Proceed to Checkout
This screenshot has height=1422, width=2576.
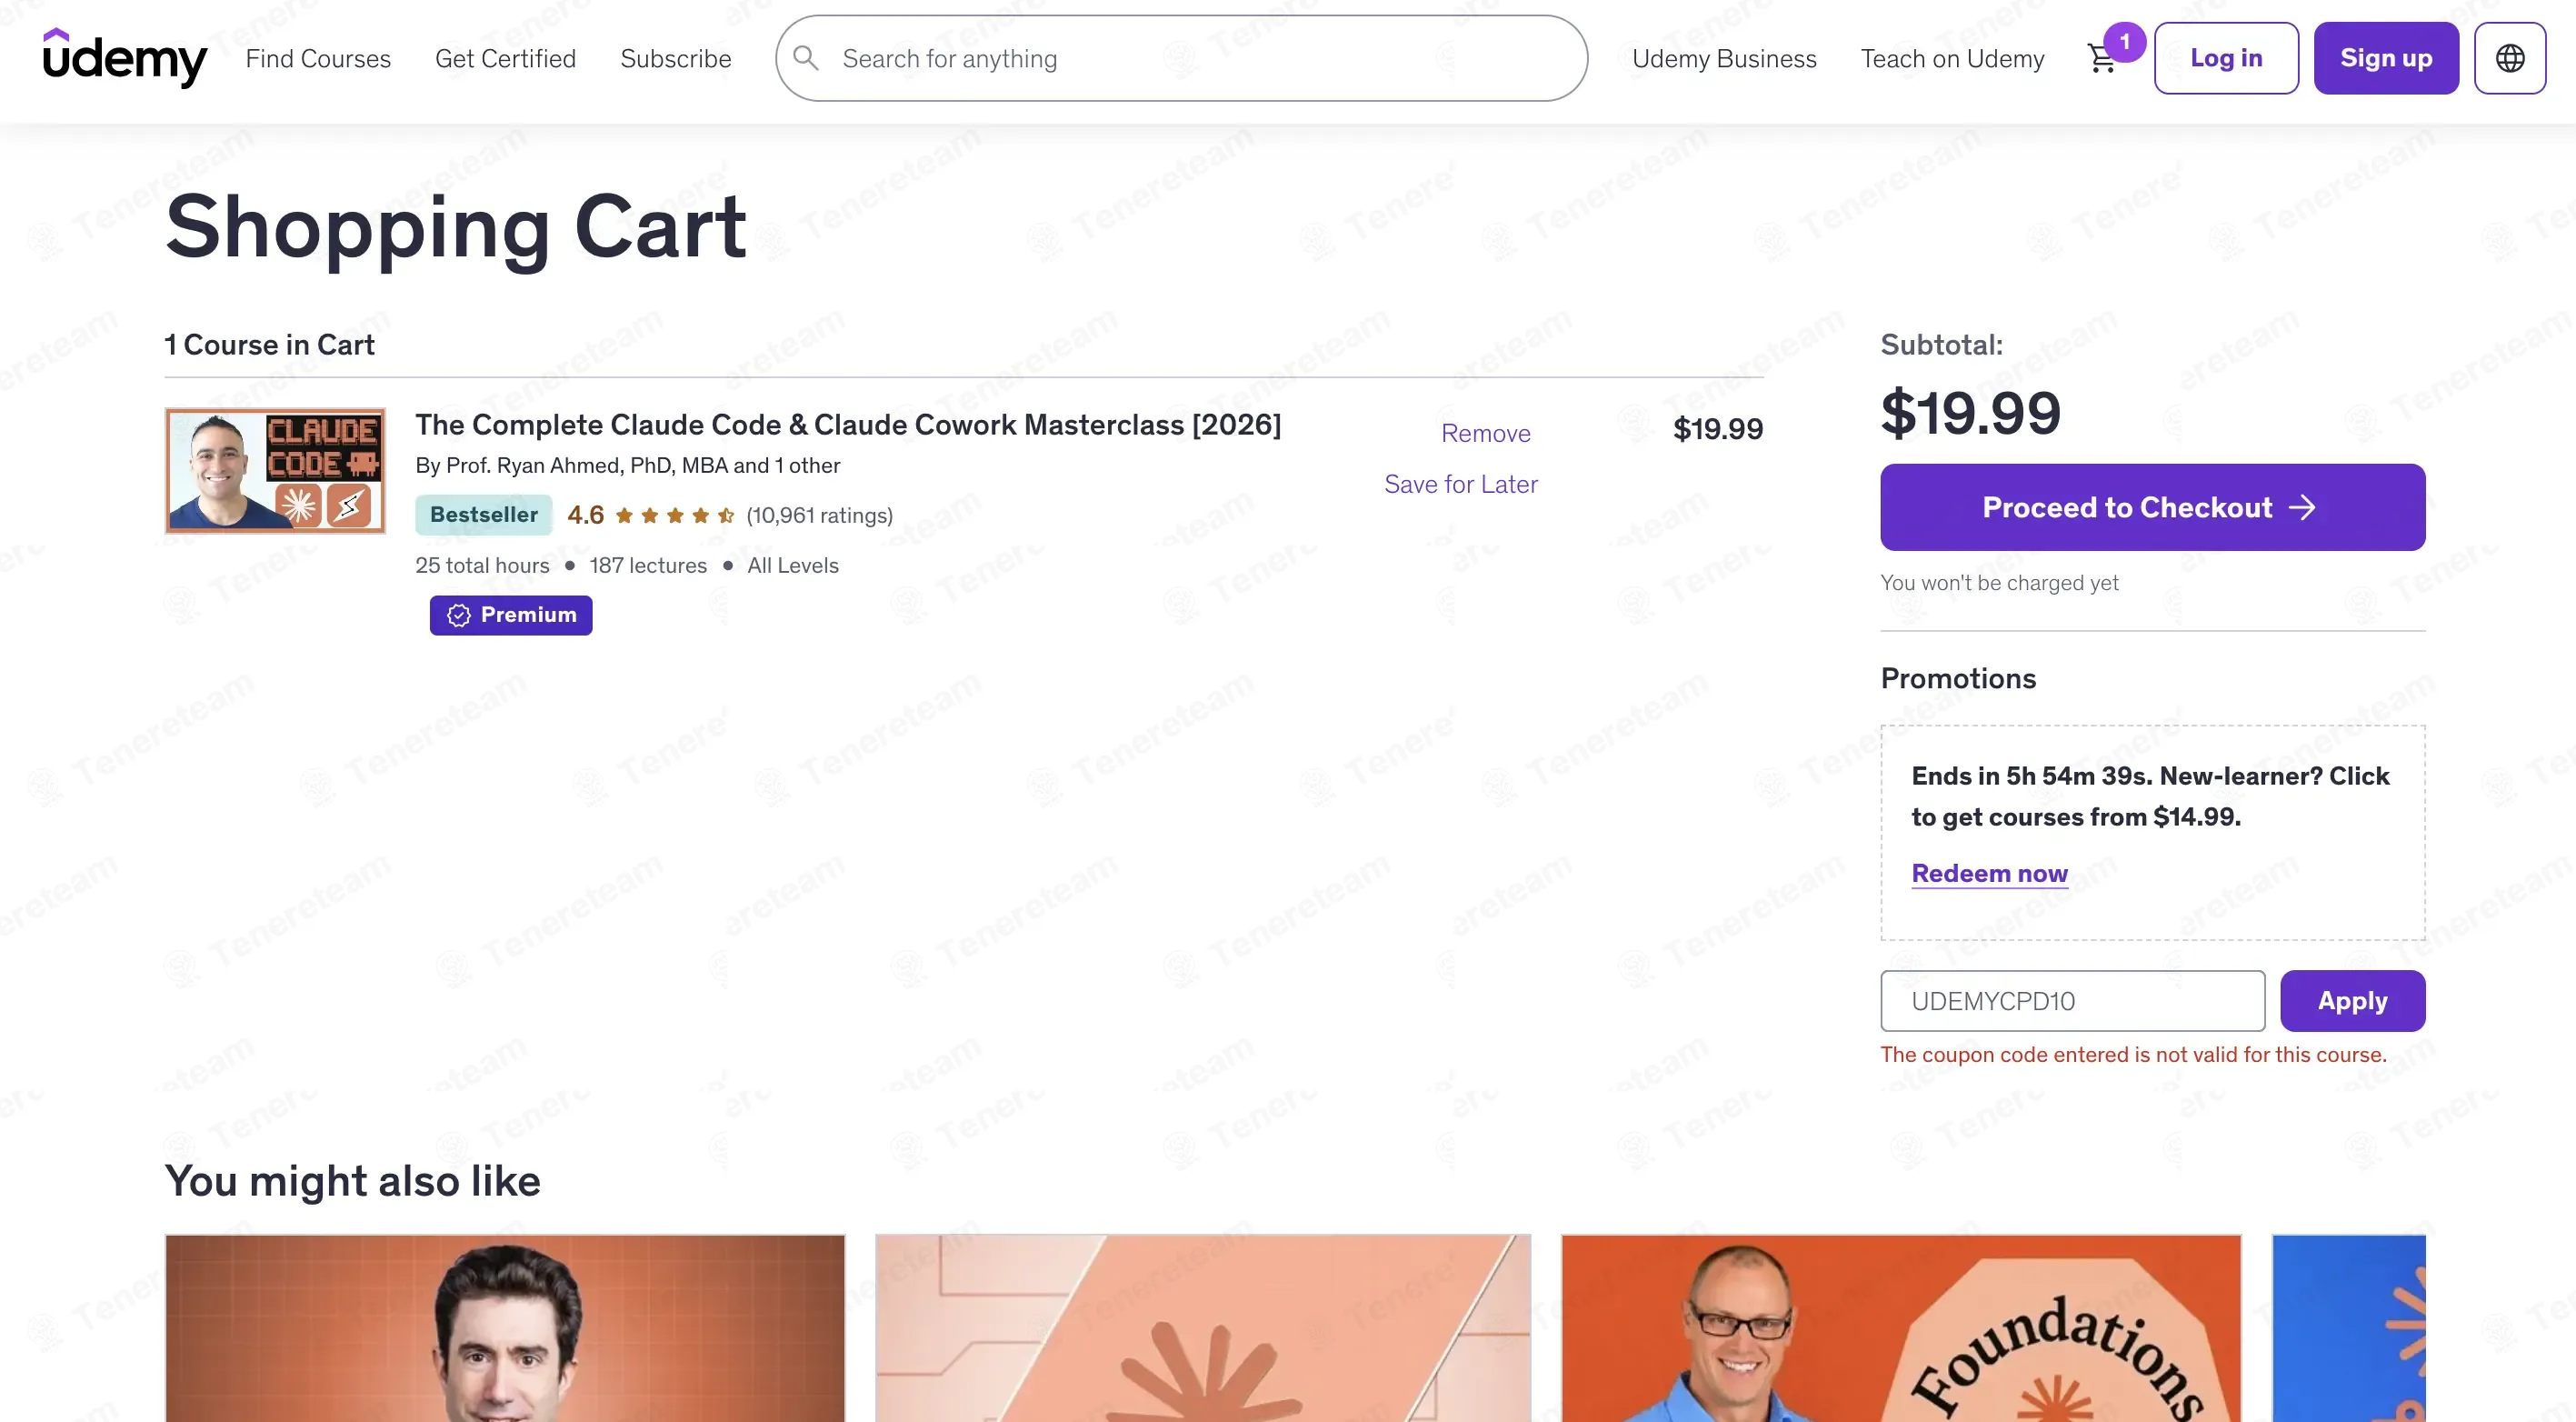[2152, 507]
